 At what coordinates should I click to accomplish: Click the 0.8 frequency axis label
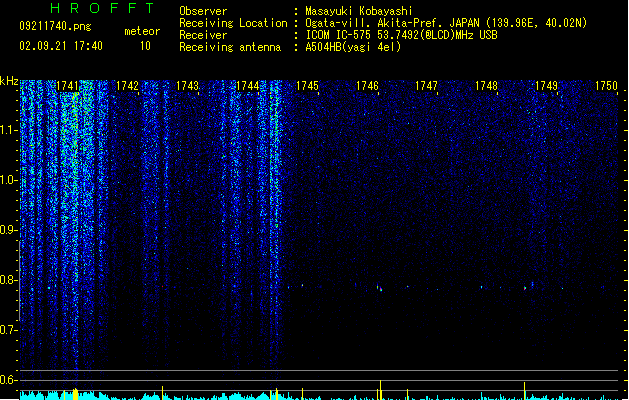click(8, 280)
